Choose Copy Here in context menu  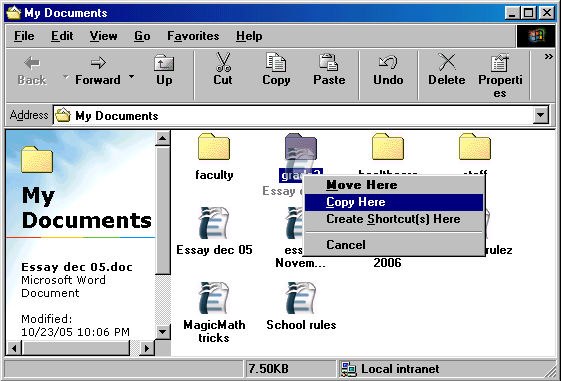[x=394, y=202]
